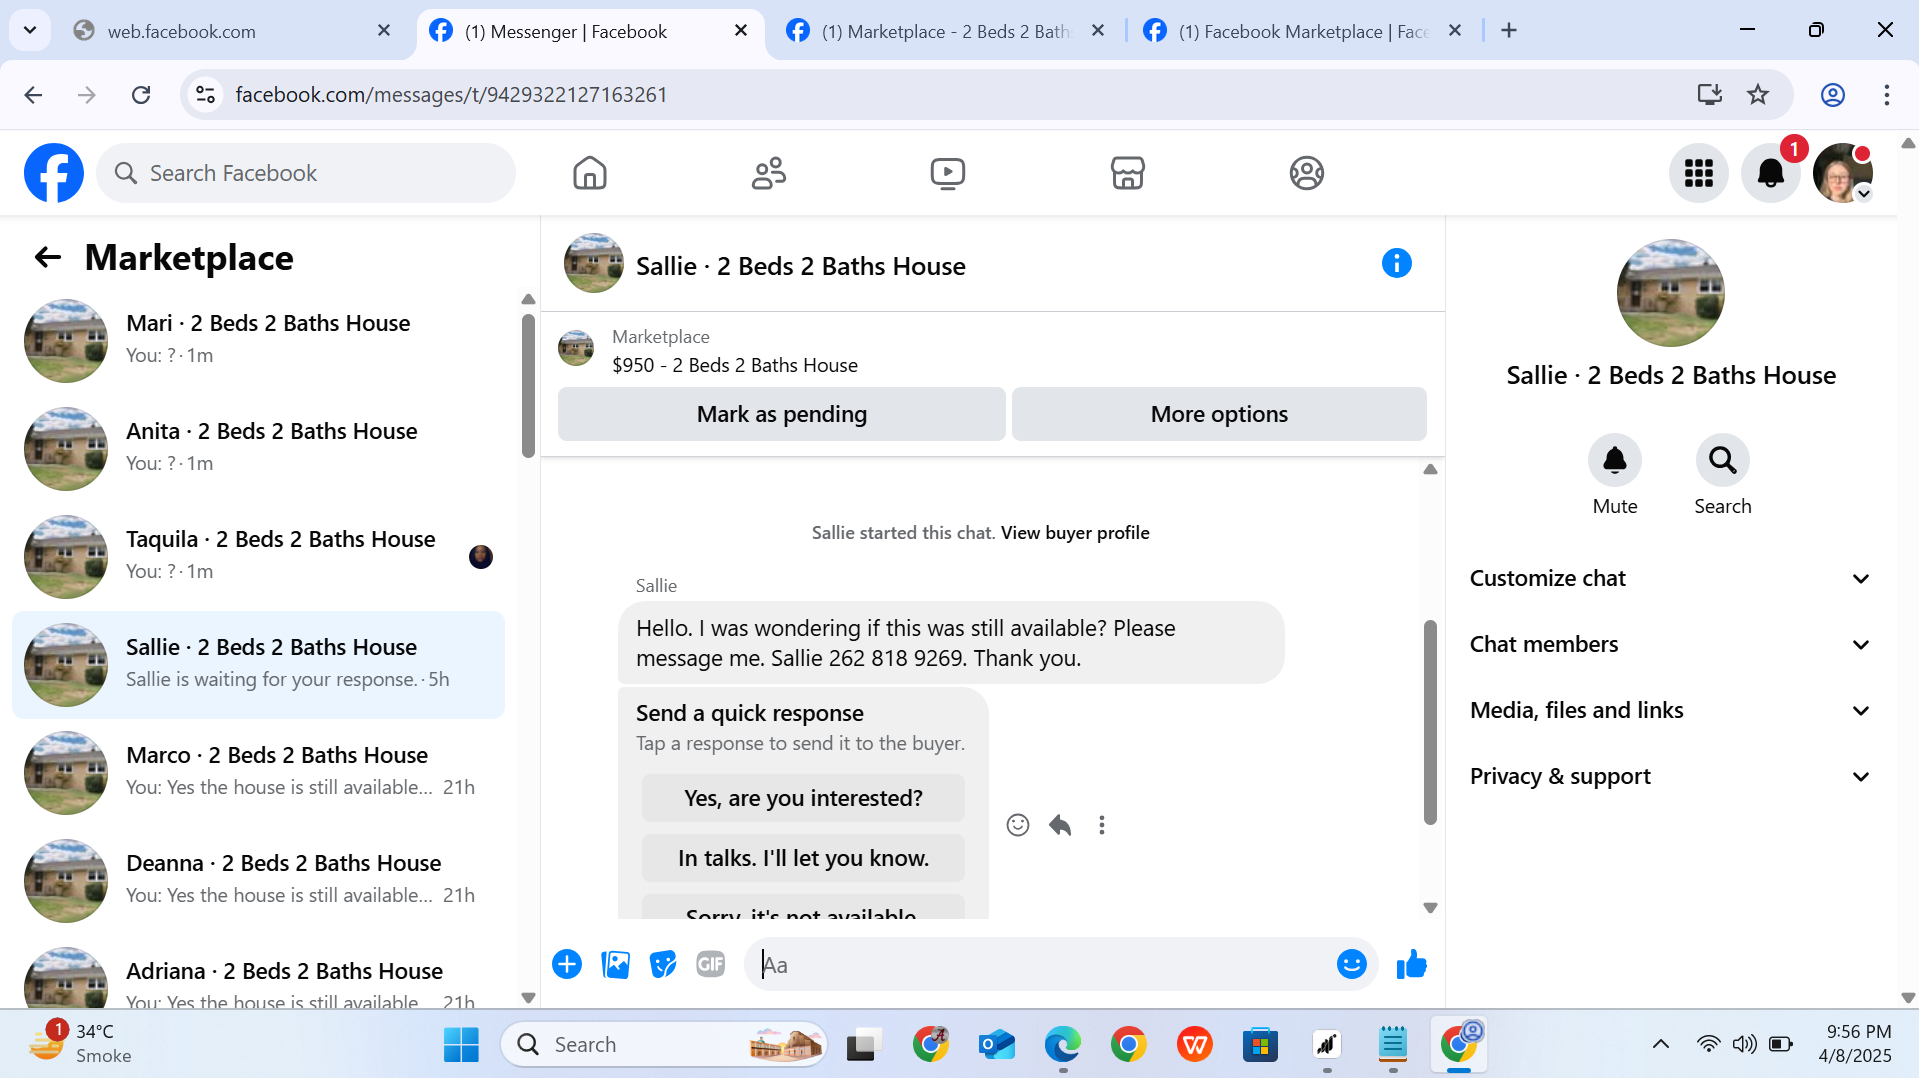Expand Customize chat section
The image size is (1919, 1078).
[1669, 578]
